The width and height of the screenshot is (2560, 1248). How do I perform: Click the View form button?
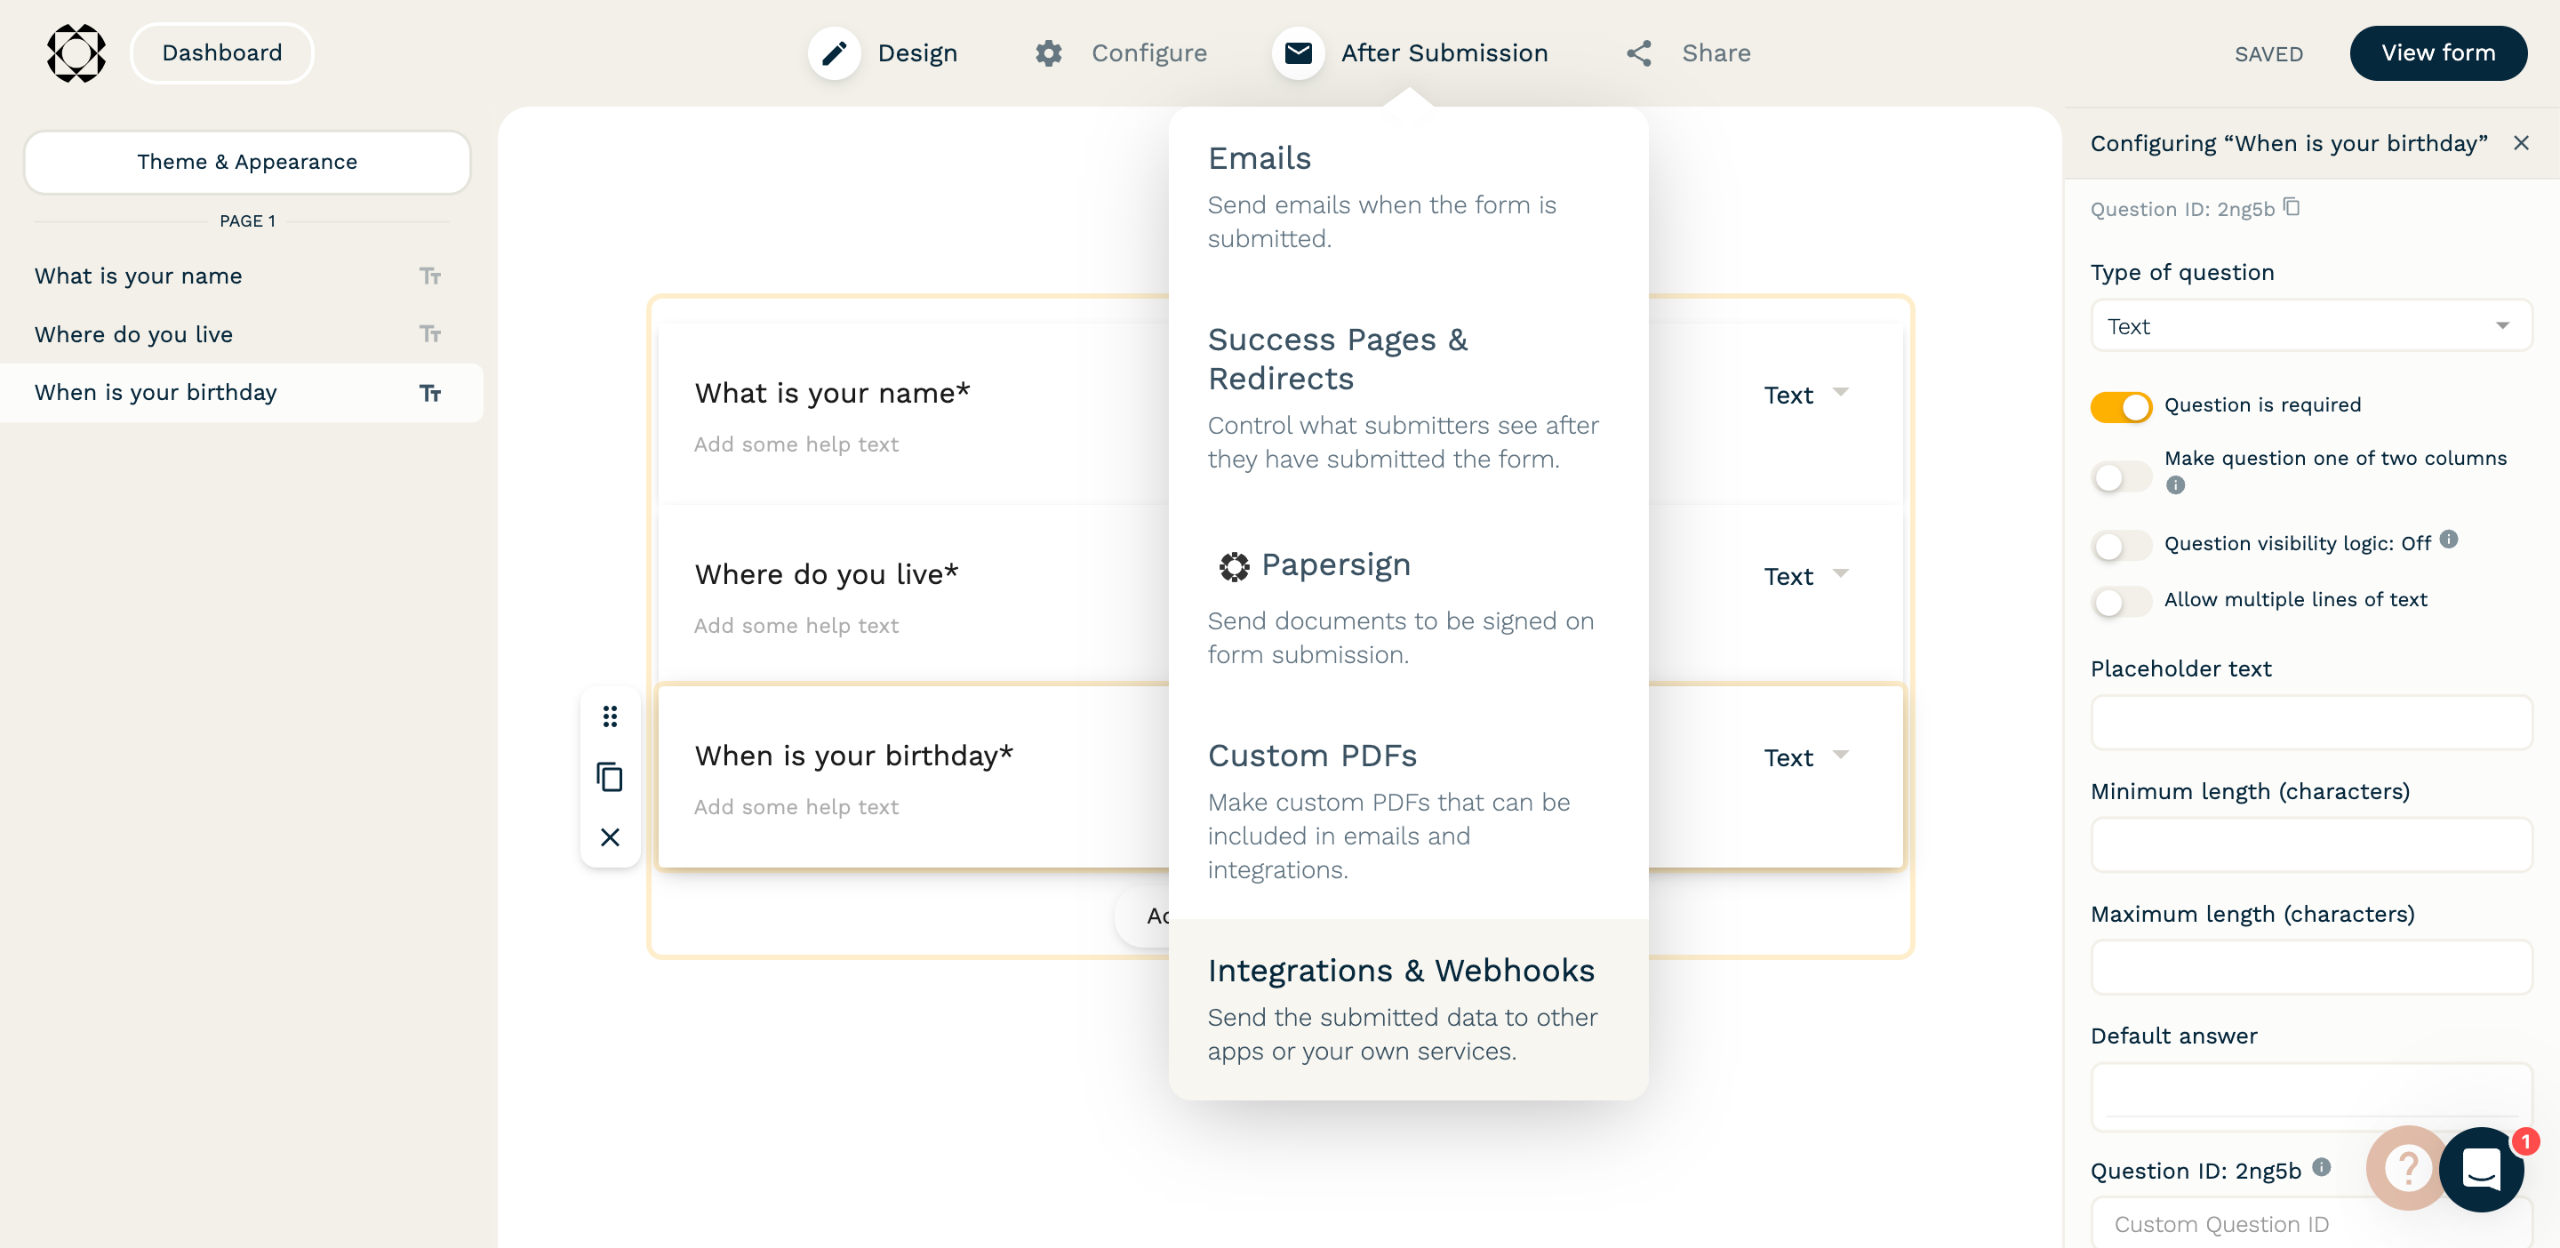2437,53
